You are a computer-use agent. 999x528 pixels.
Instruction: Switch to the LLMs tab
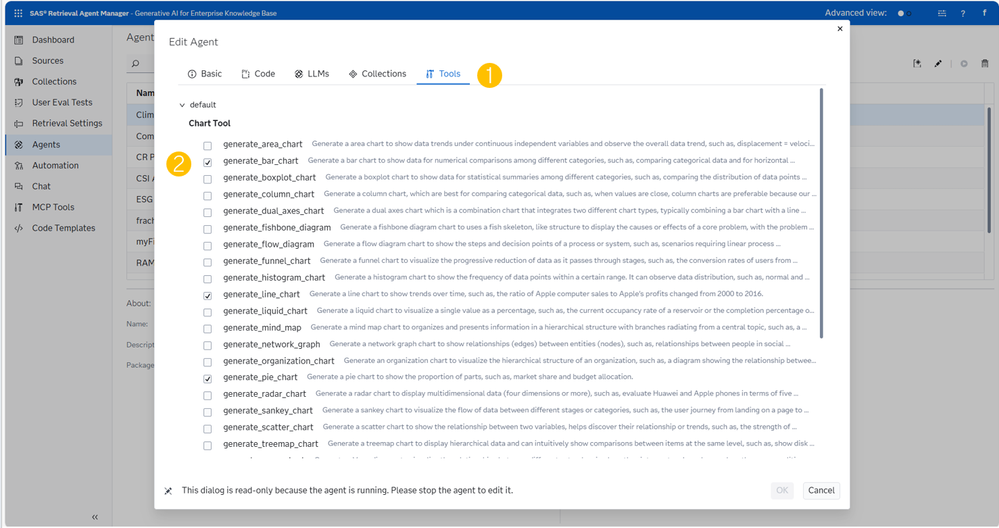(x=312, y=74)
